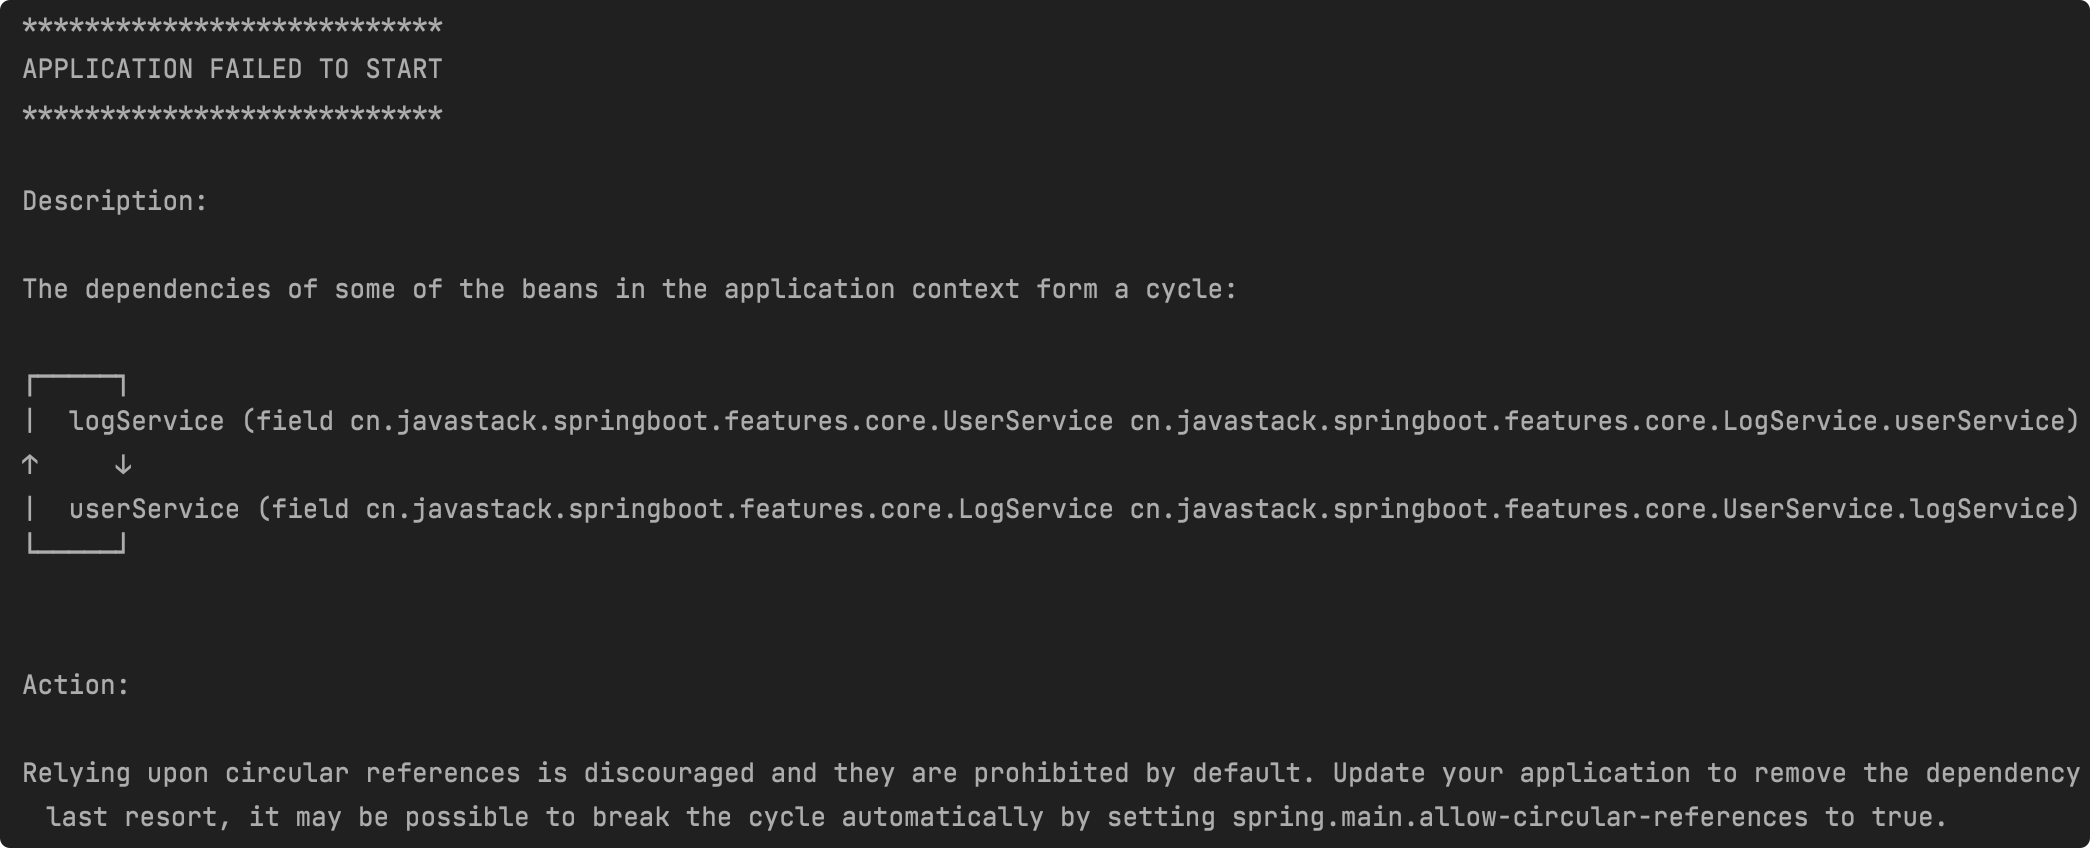Viewport: 2090px width, 848px height.
Task: Click 'cn.javastack.springboot.features.core.LogService' class in userService line
Action: [739, 509]
